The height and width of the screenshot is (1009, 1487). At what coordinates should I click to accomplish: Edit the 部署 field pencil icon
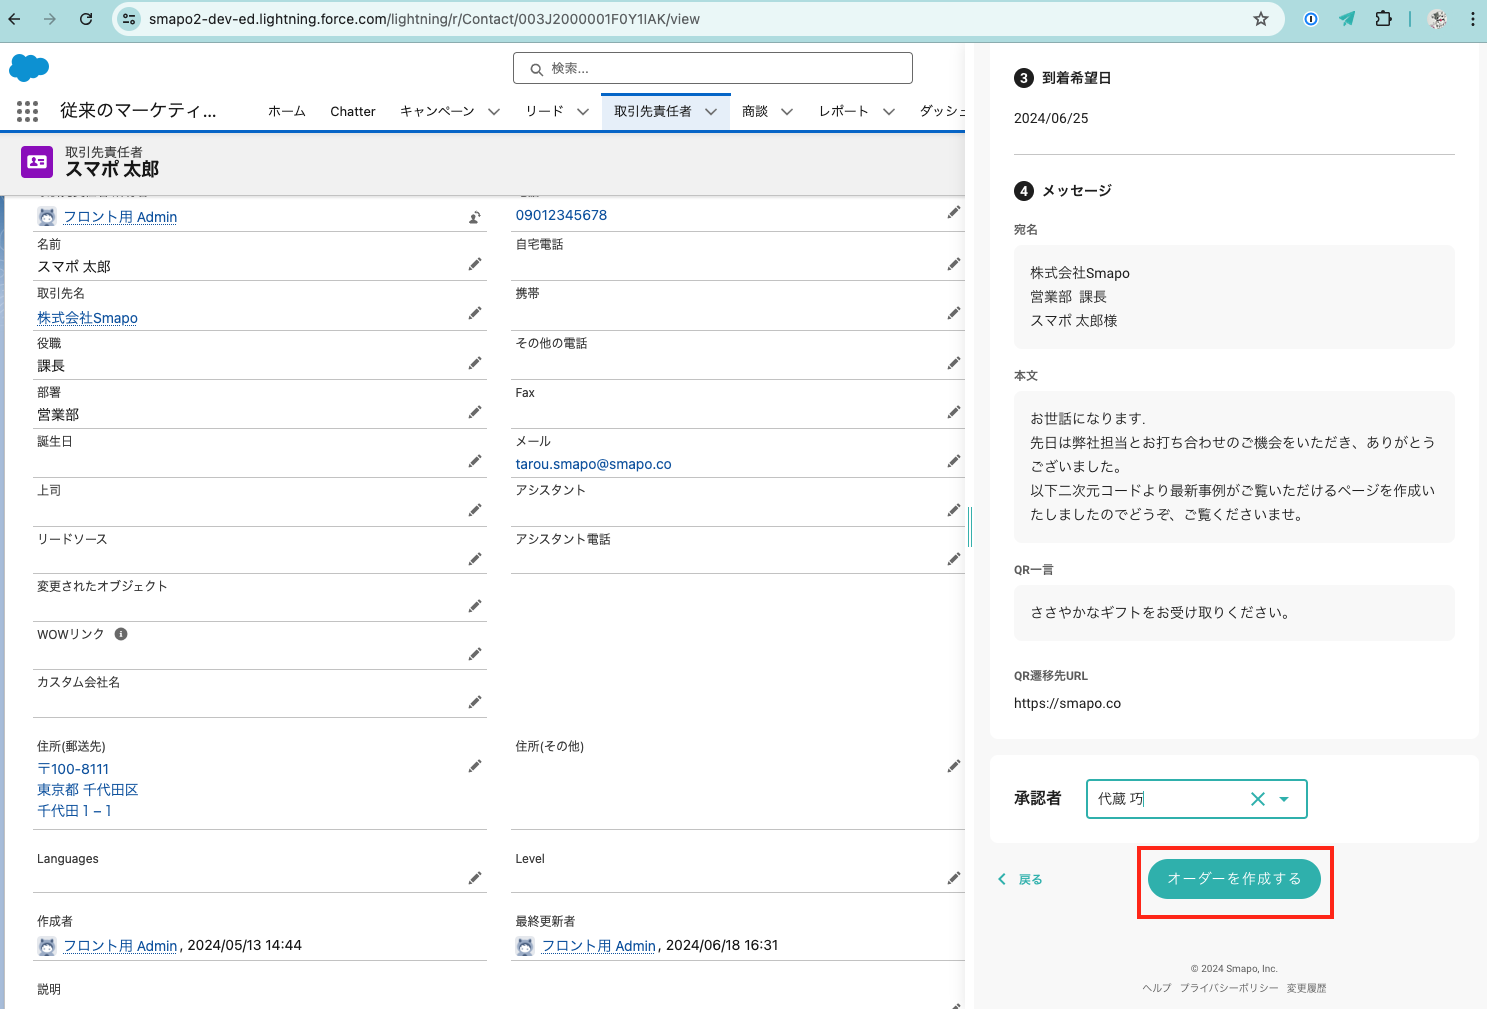[475, 412]
